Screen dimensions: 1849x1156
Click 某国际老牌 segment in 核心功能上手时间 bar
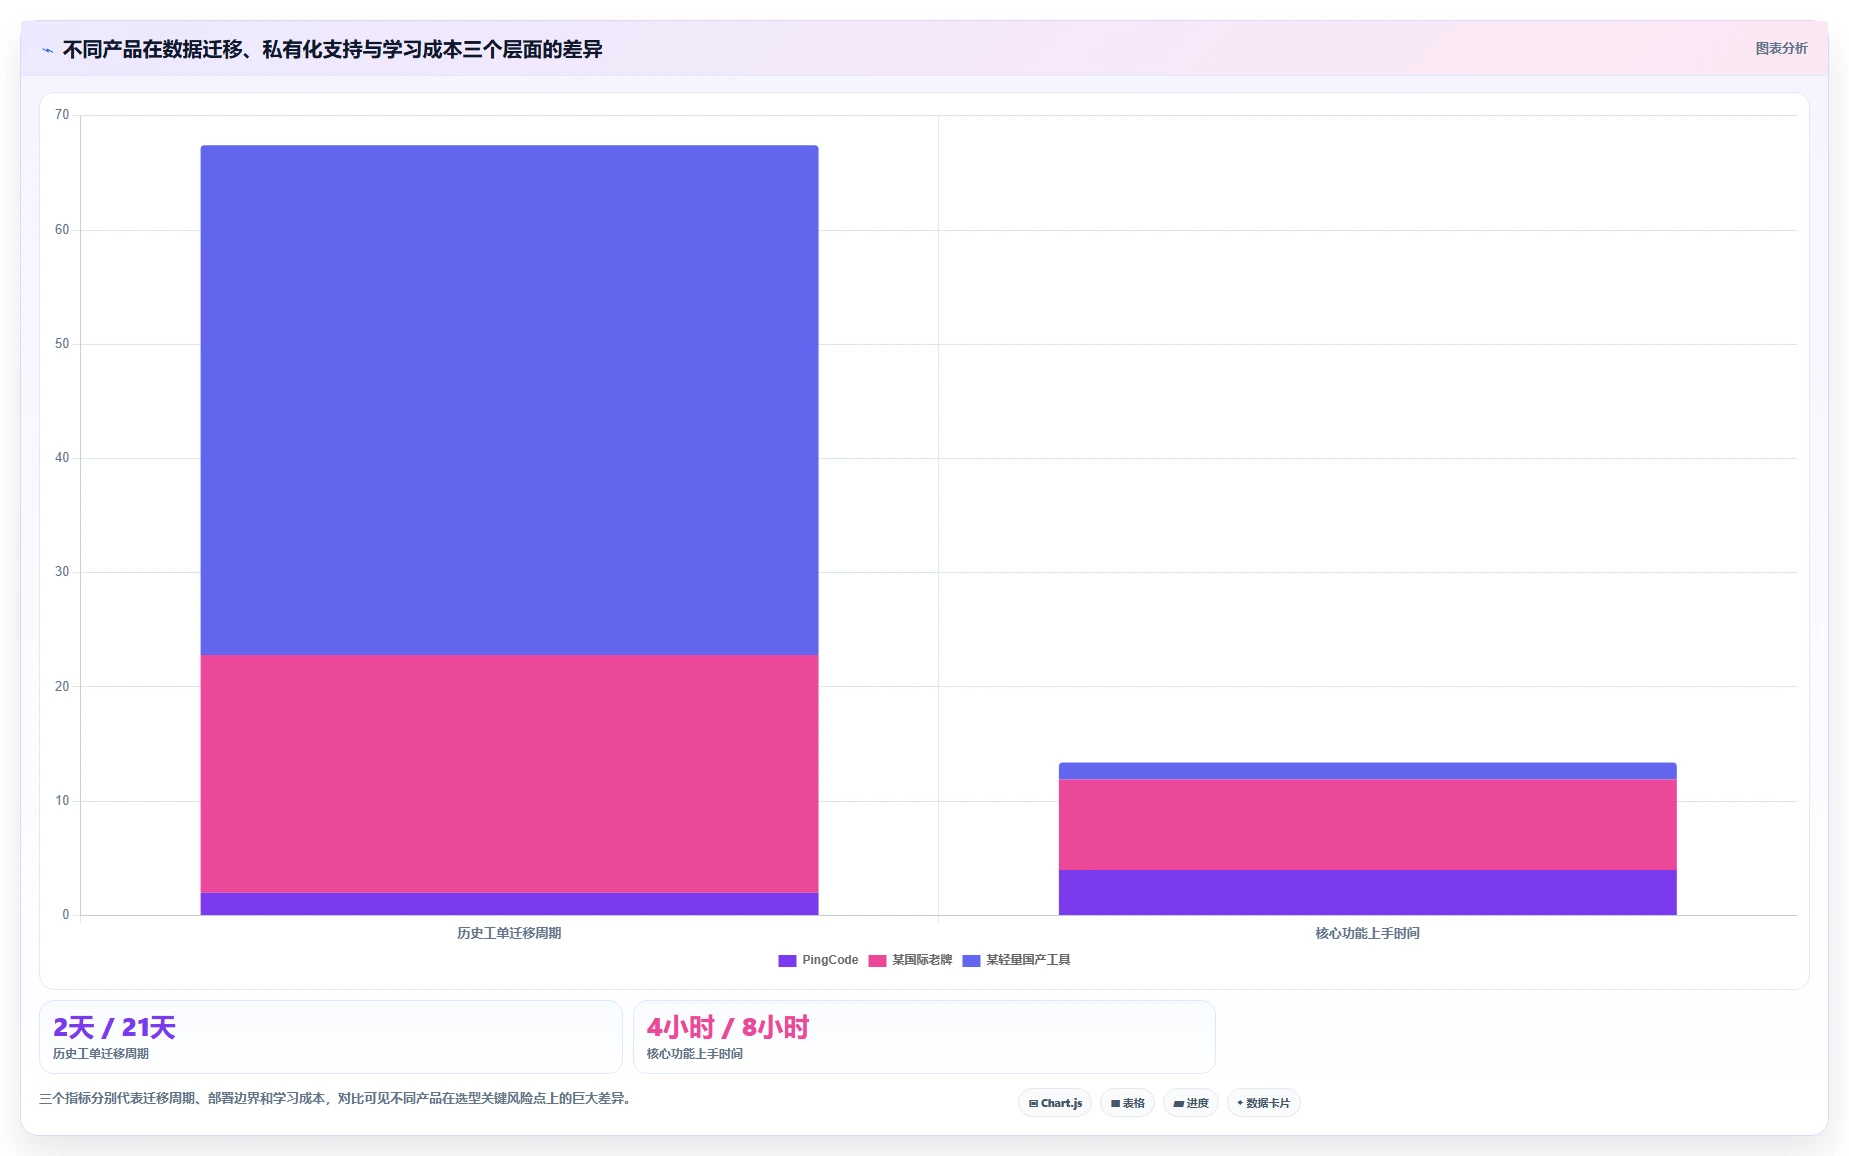[x=1367, y=824]
